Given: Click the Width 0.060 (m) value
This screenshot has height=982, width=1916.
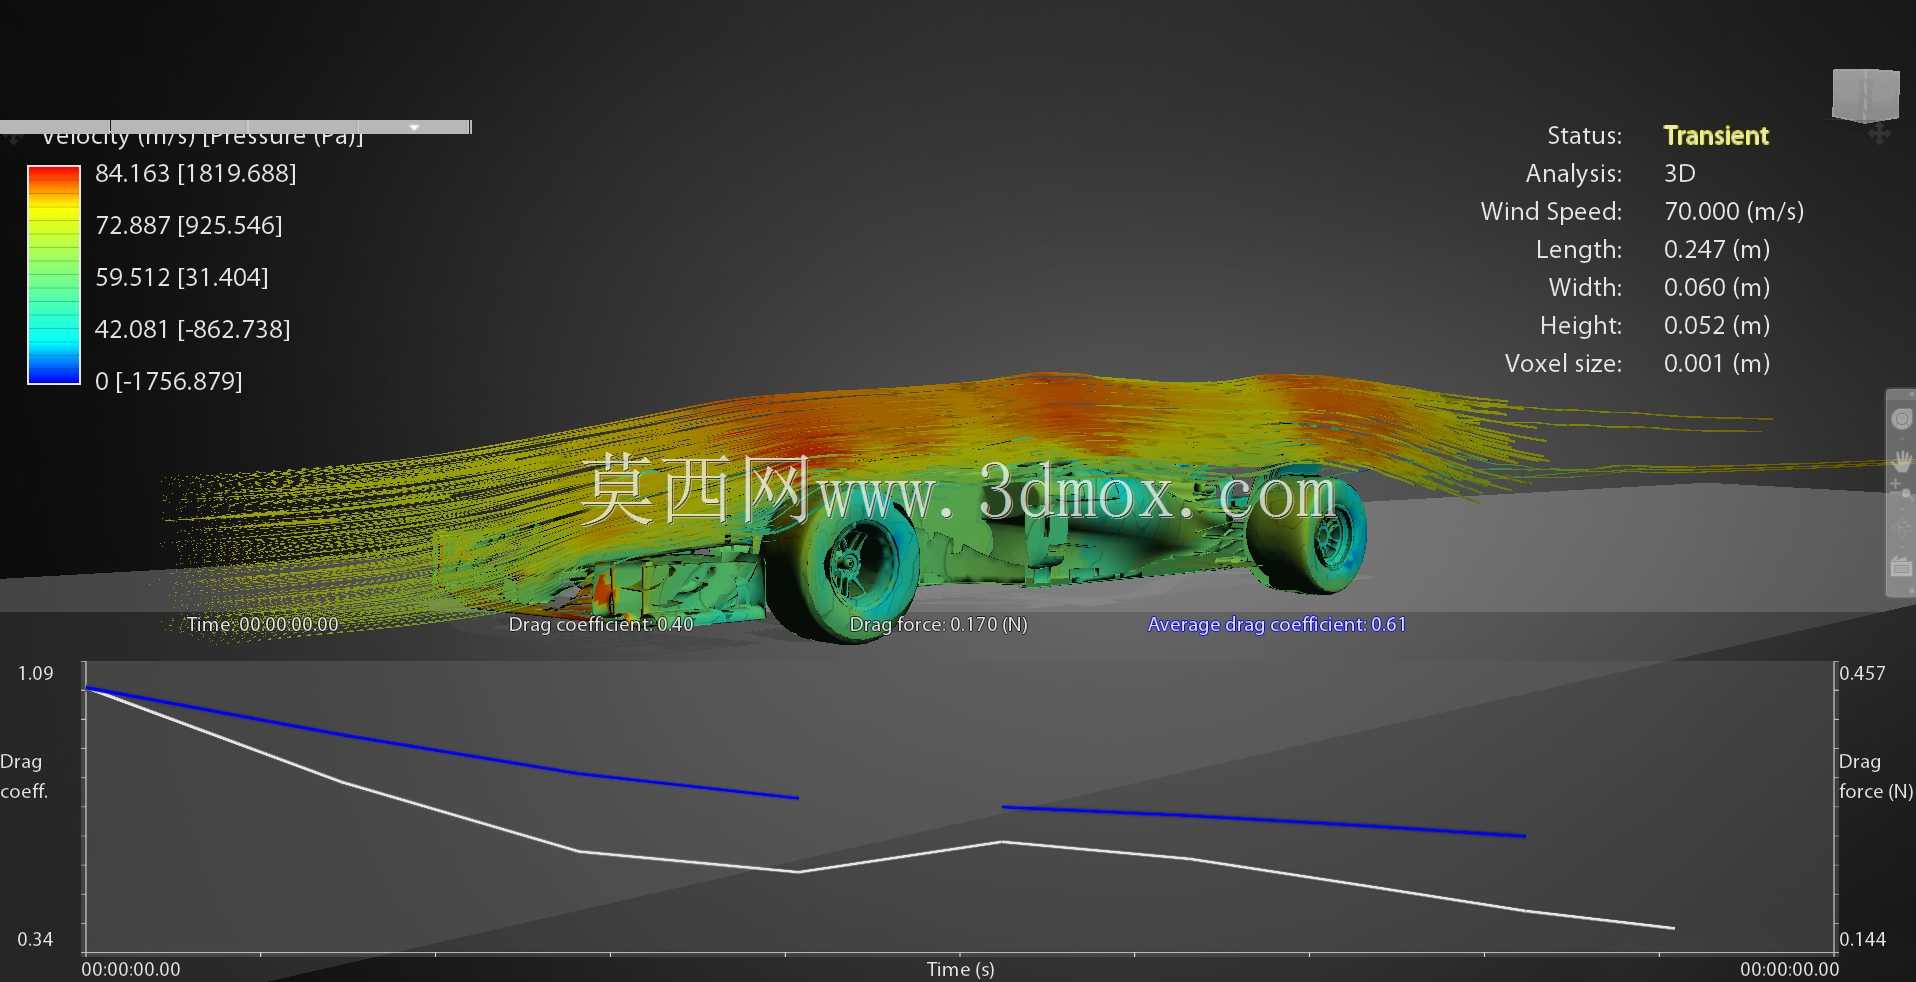Looking at the screenshot, I should (1717, 287).
